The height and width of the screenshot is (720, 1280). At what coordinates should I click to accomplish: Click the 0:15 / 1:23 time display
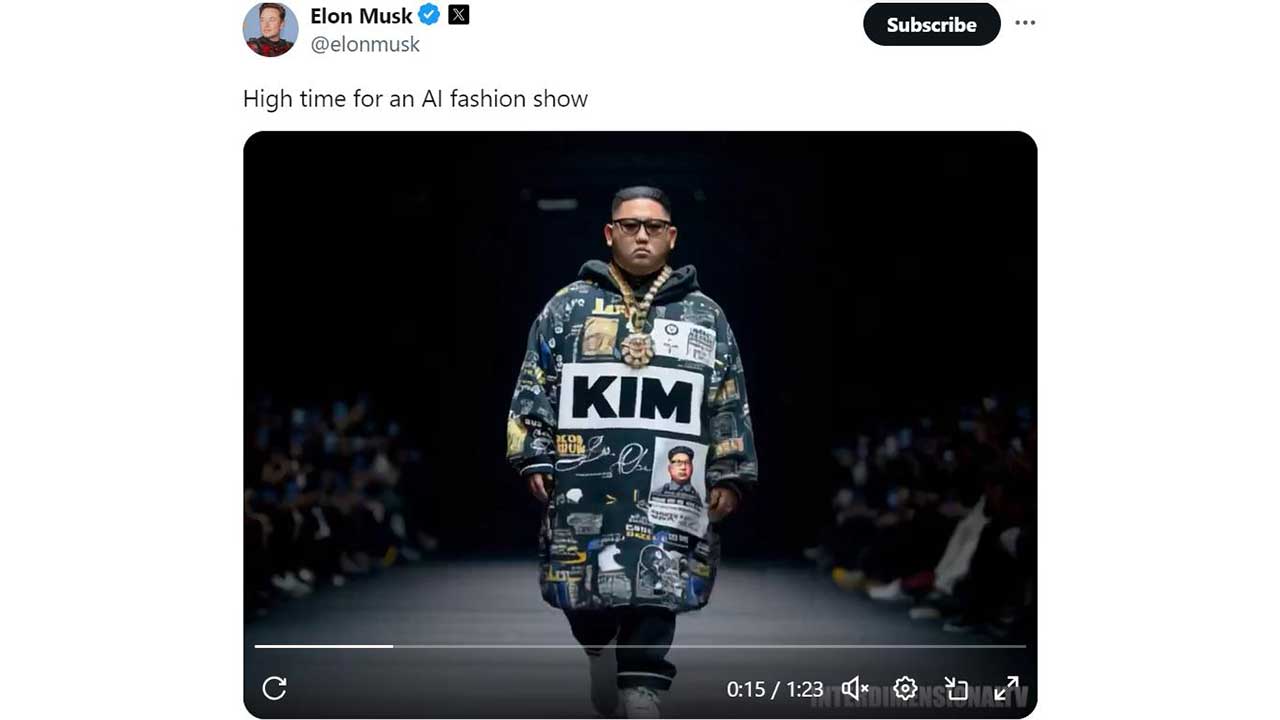click(x=775, y=689)
